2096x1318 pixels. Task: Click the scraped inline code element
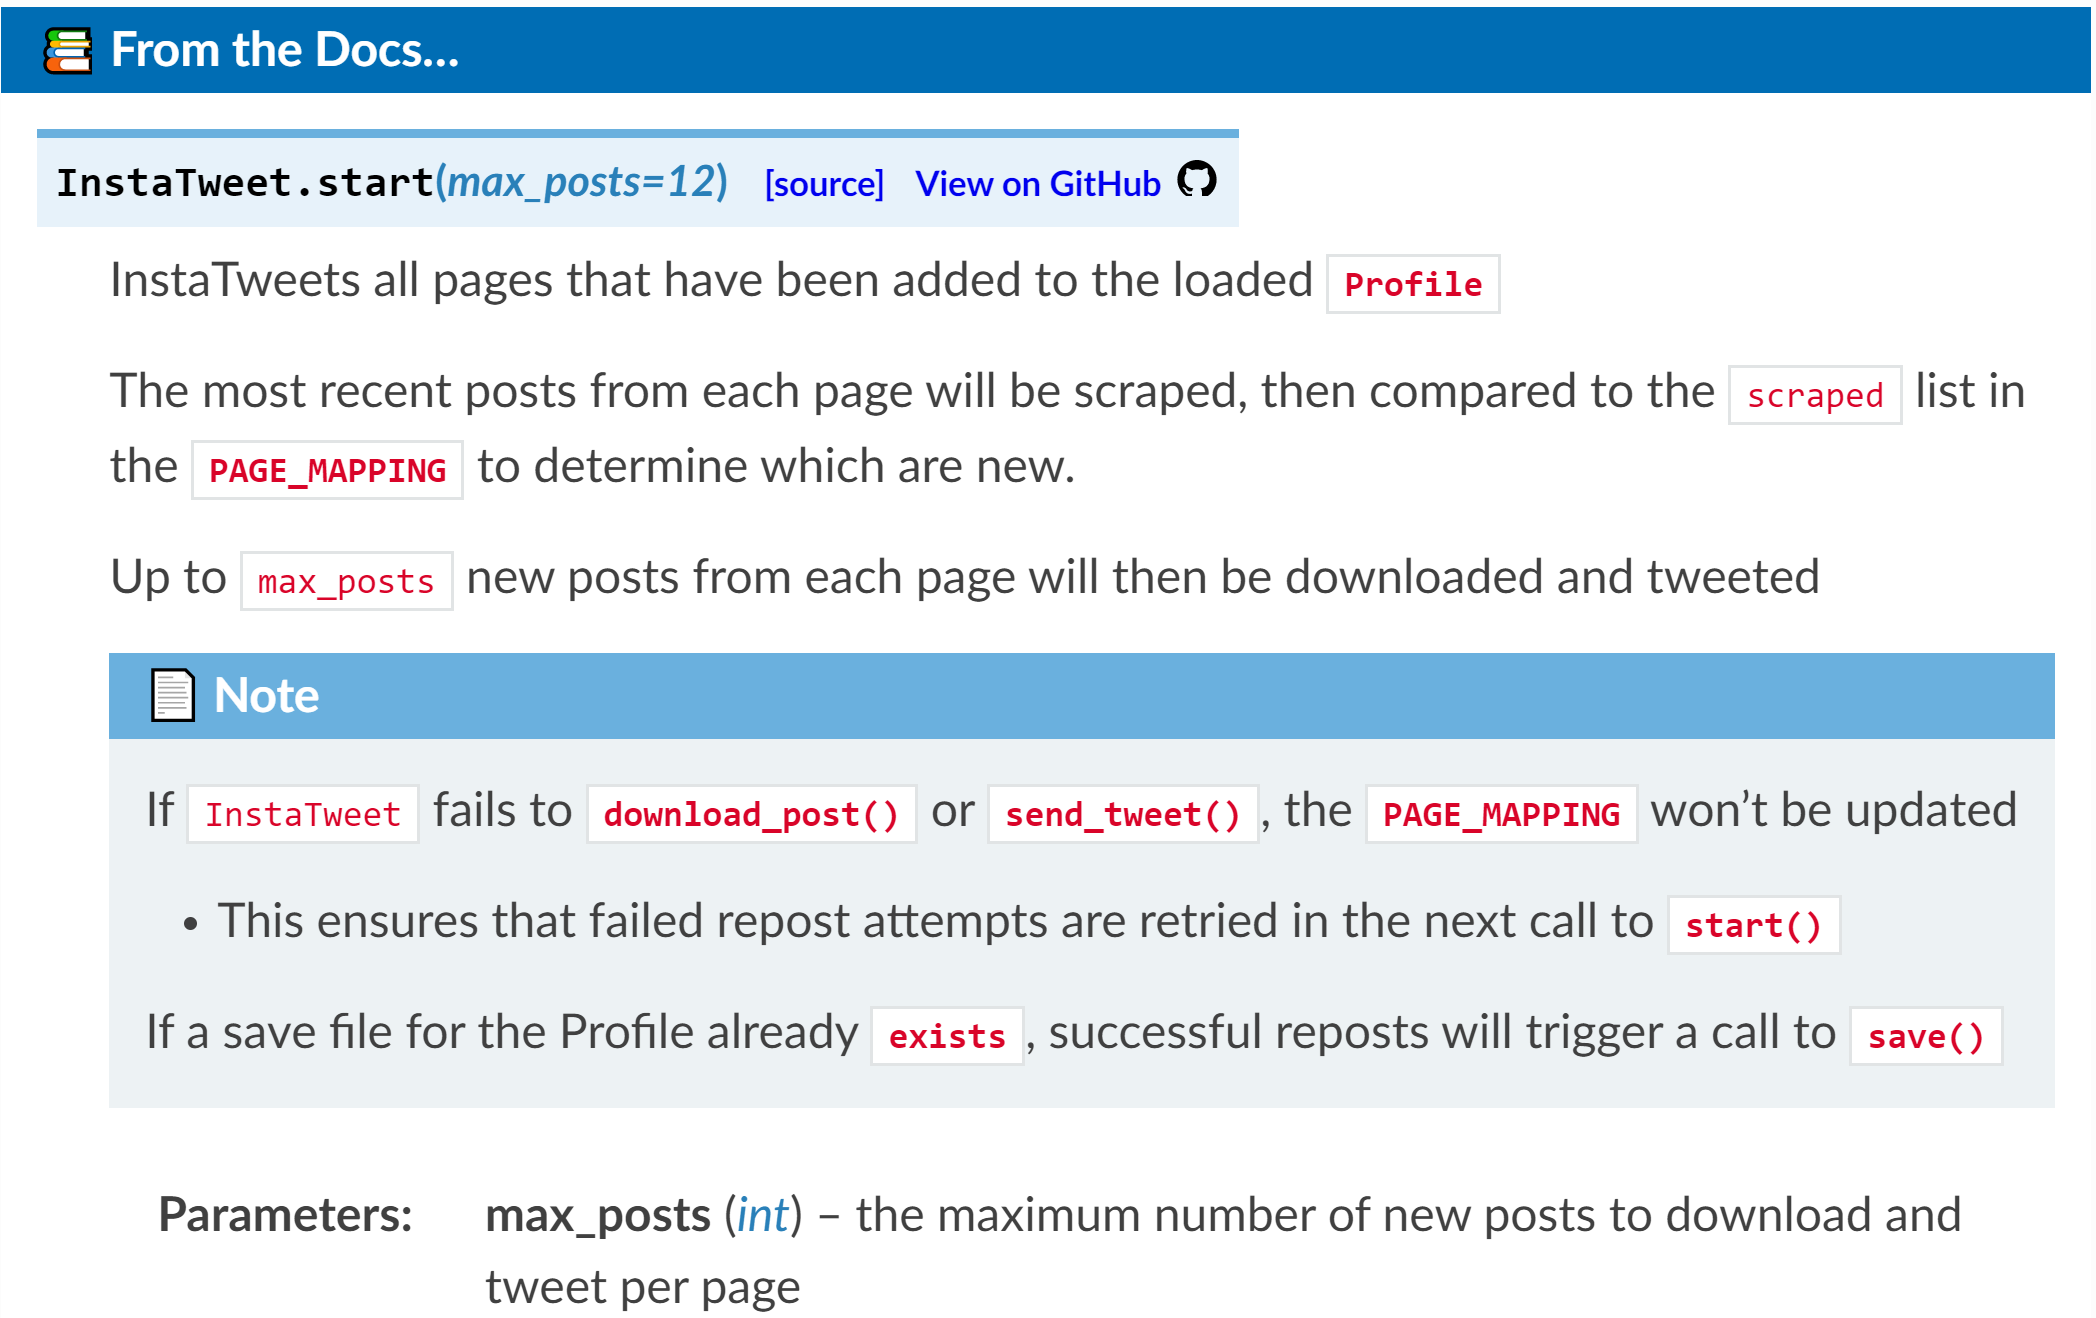(1814, 396)
